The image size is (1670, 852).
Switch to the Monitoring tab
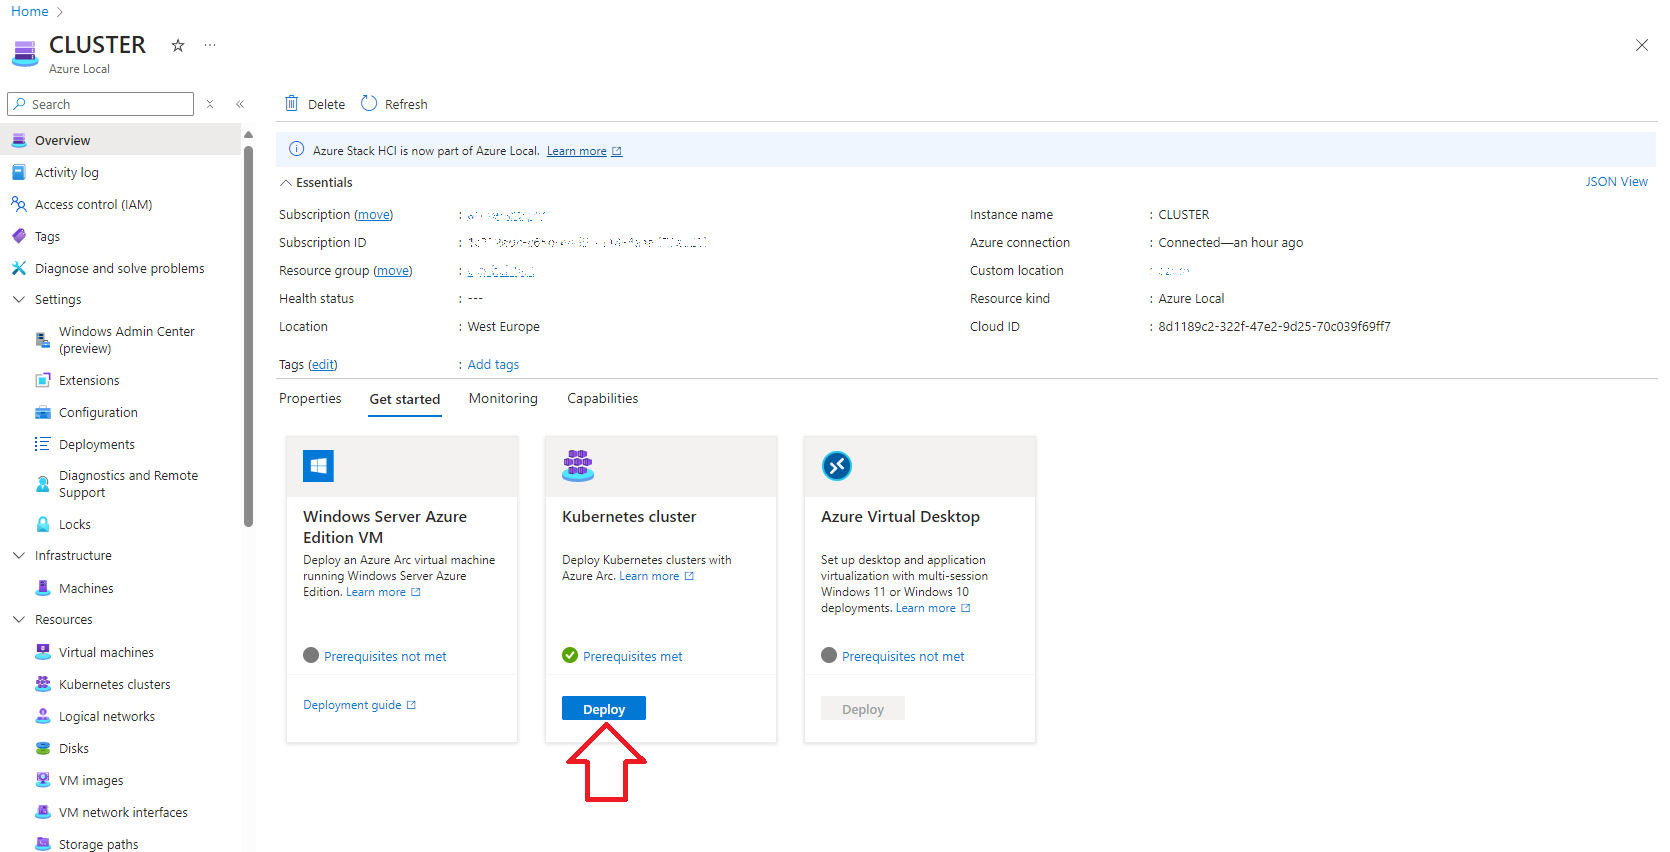point(503,398)
